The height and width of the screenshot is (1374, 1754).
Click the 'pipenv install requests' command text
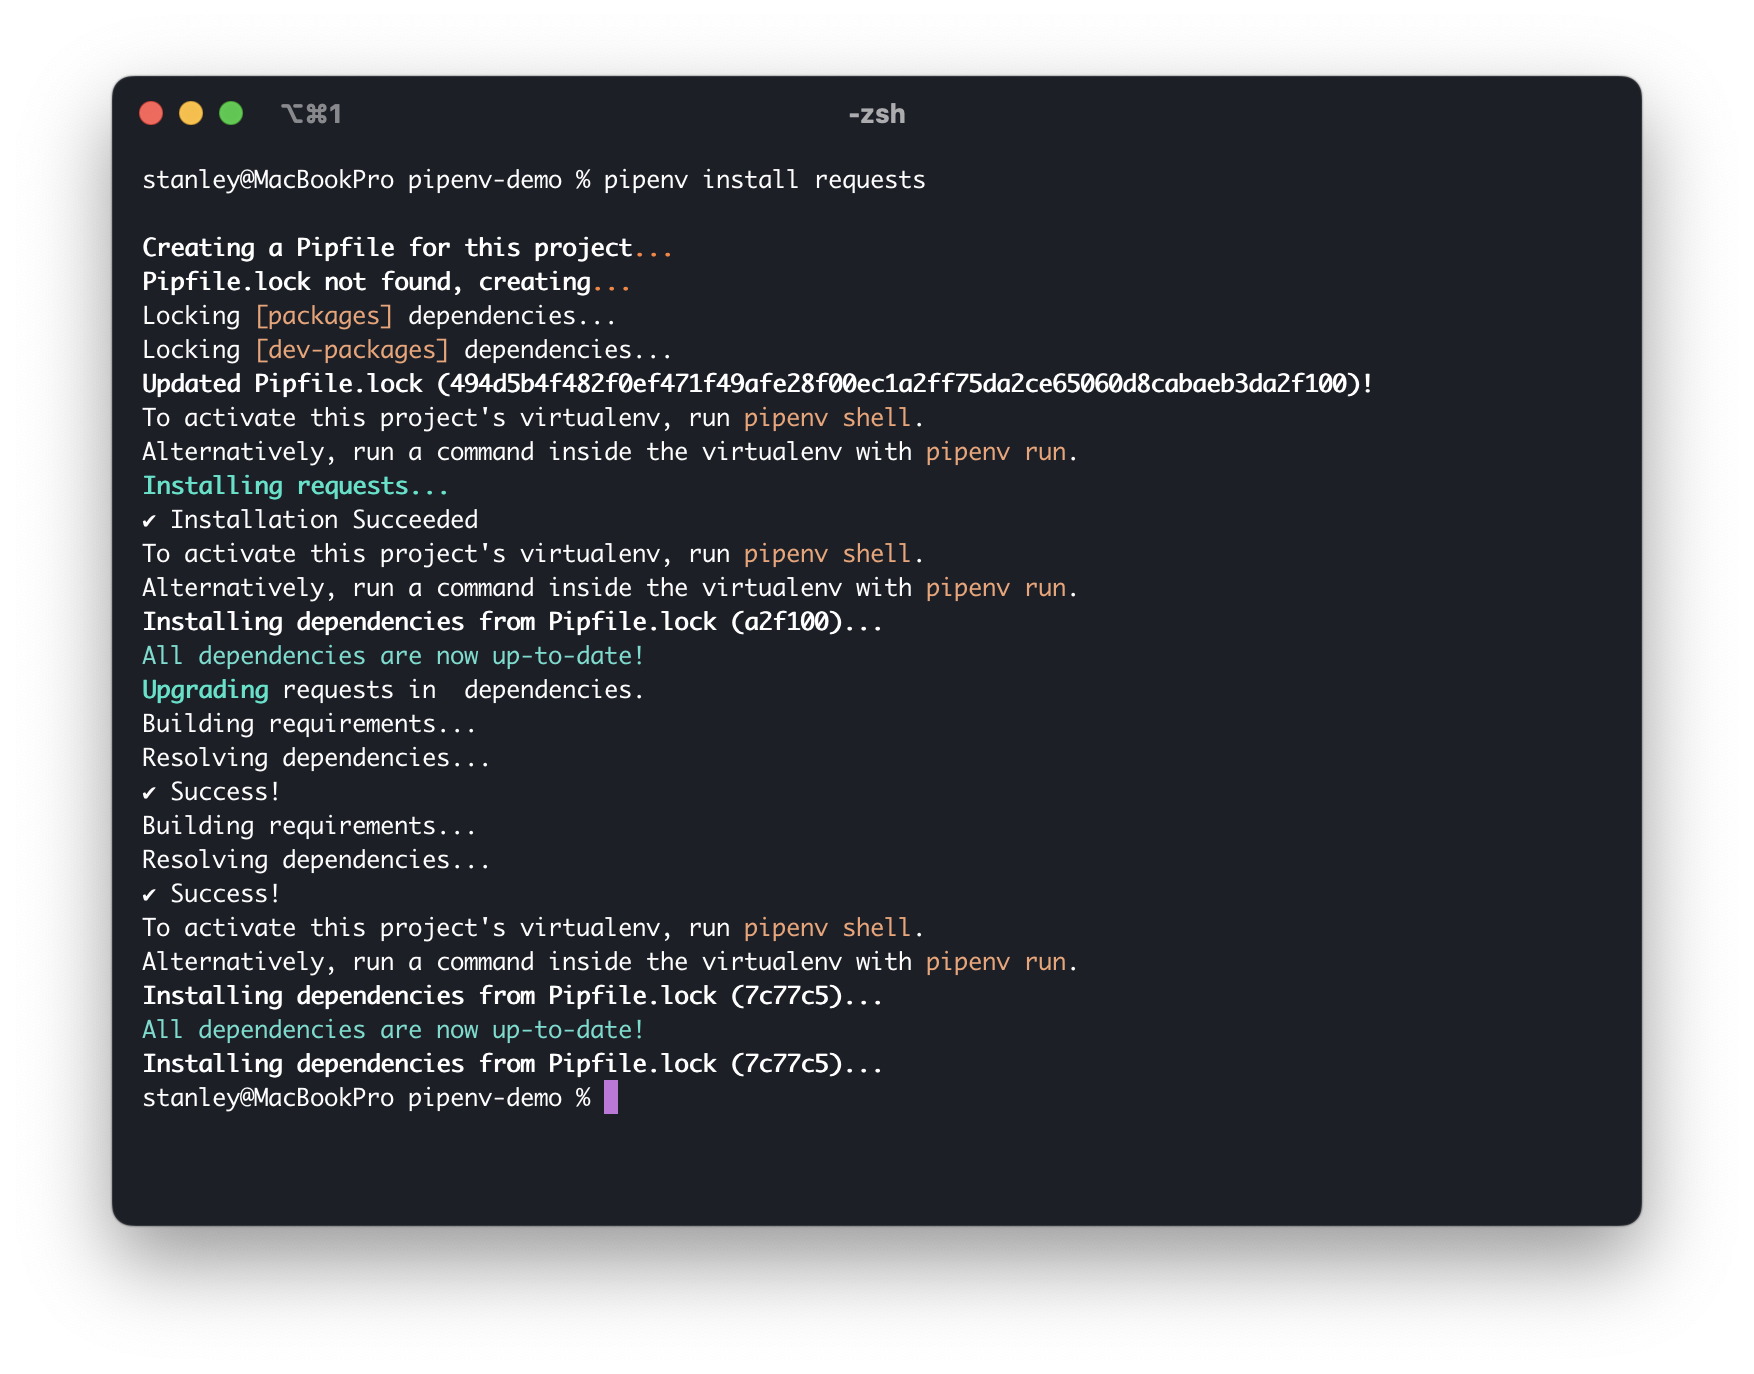pos(764,180)
